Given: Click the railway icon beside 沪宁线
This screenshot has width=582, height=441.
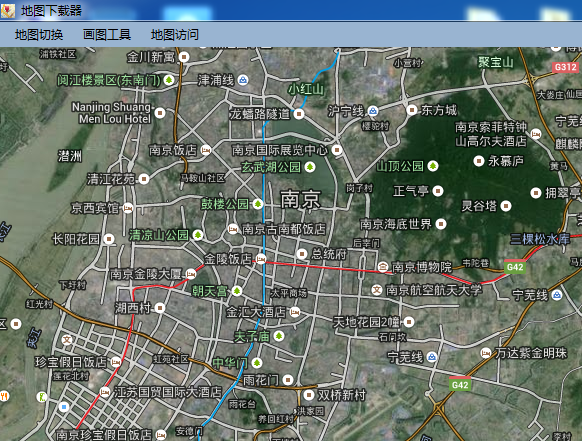Looking at the screenshot, I should pos(373,111).
